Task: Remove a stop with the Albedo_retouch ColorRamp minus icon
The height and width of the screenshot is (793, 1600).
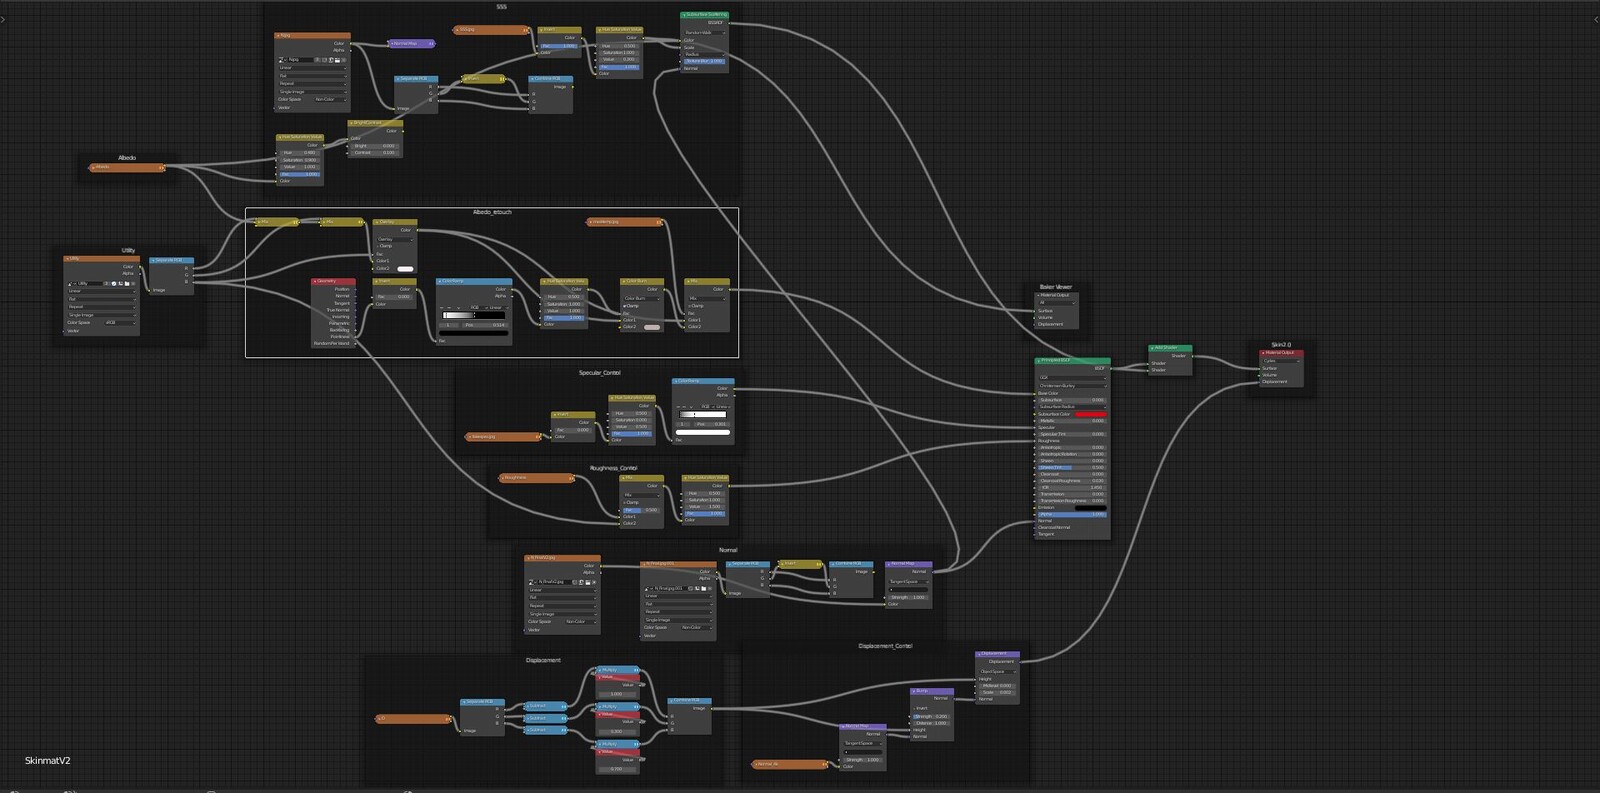Action: click(x=449, y=307)
